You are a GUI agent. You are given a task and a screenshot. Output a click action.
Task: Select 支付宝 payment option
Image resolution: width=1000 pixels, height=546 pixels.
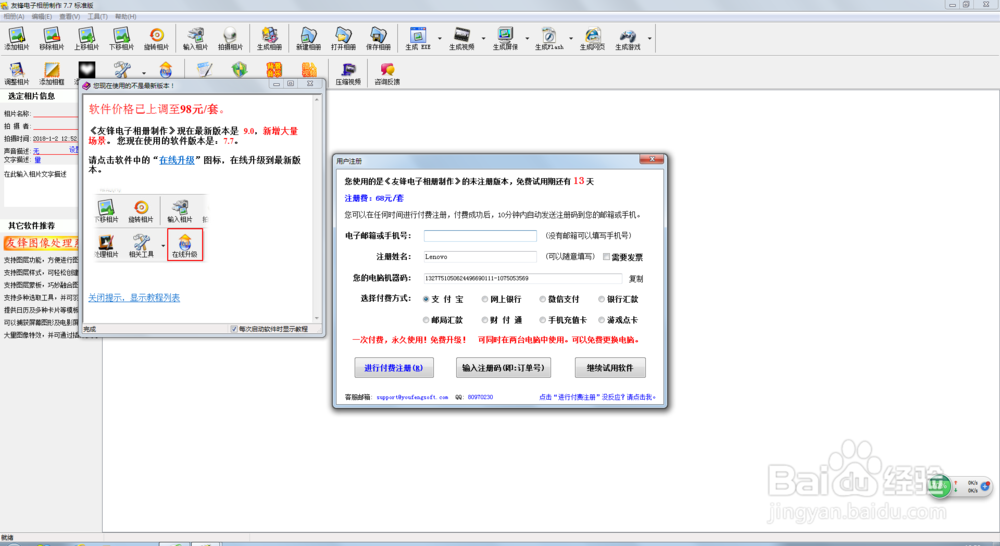tap(426, 299)
